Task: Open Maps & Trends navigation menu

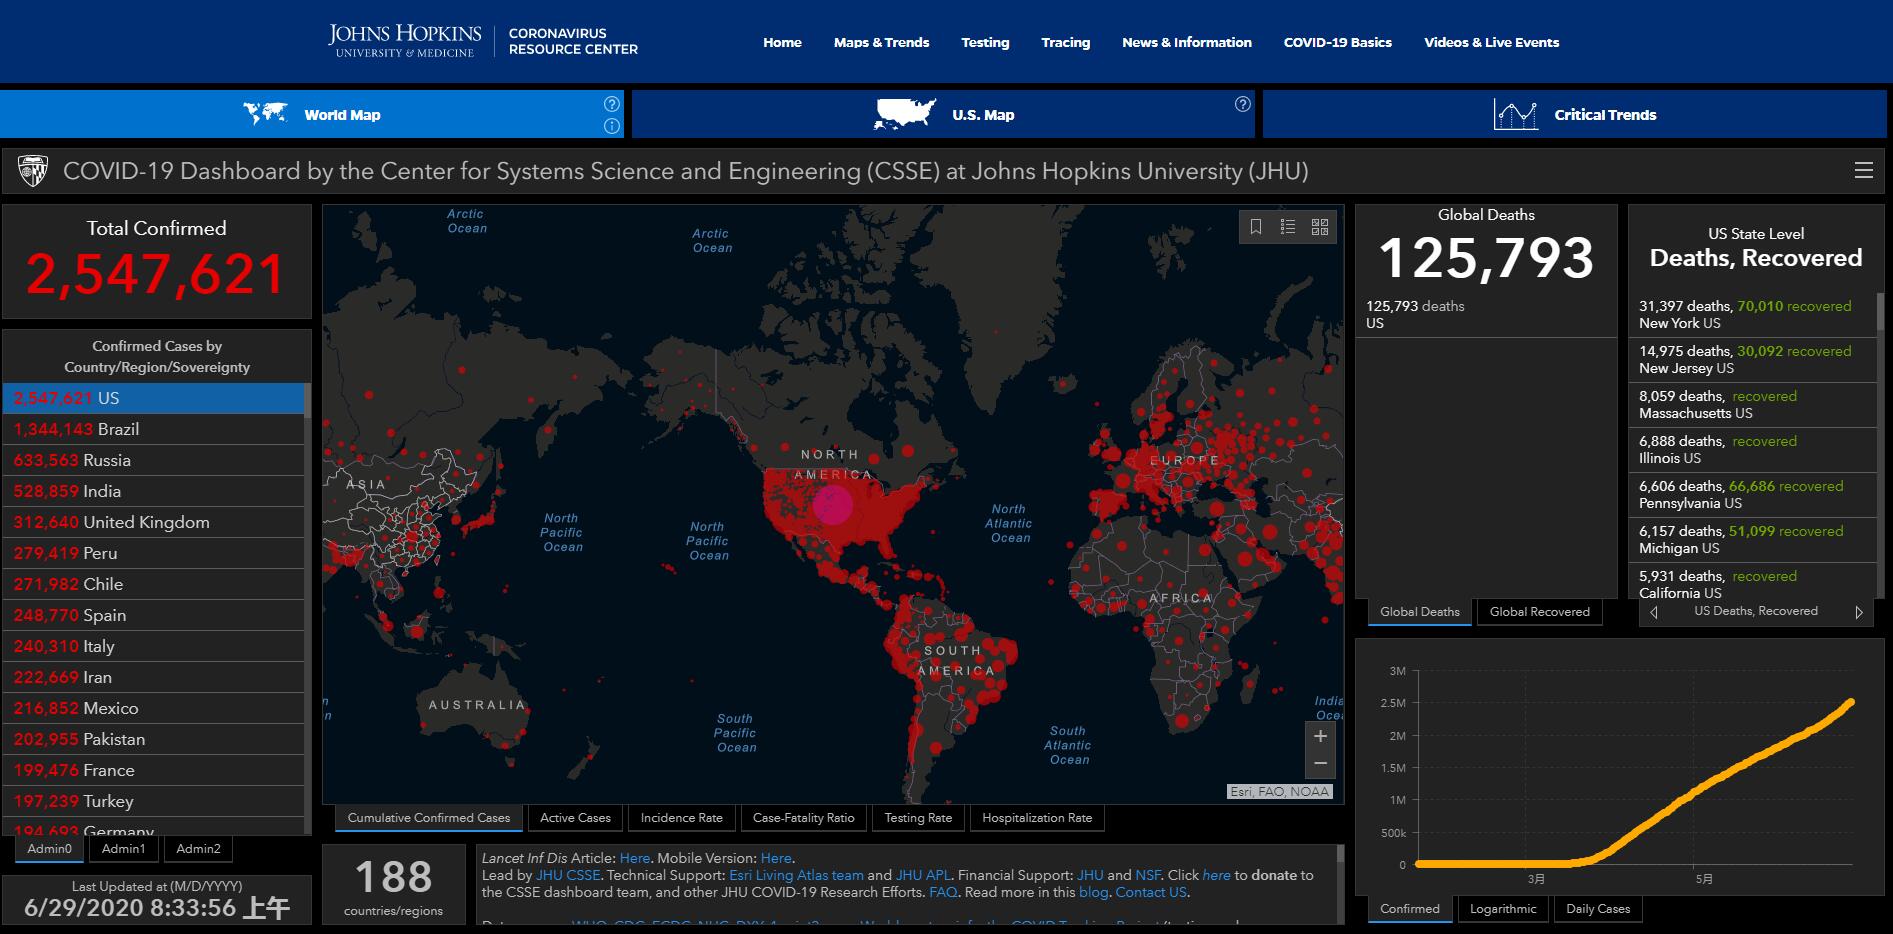Action: pos(881,42)
